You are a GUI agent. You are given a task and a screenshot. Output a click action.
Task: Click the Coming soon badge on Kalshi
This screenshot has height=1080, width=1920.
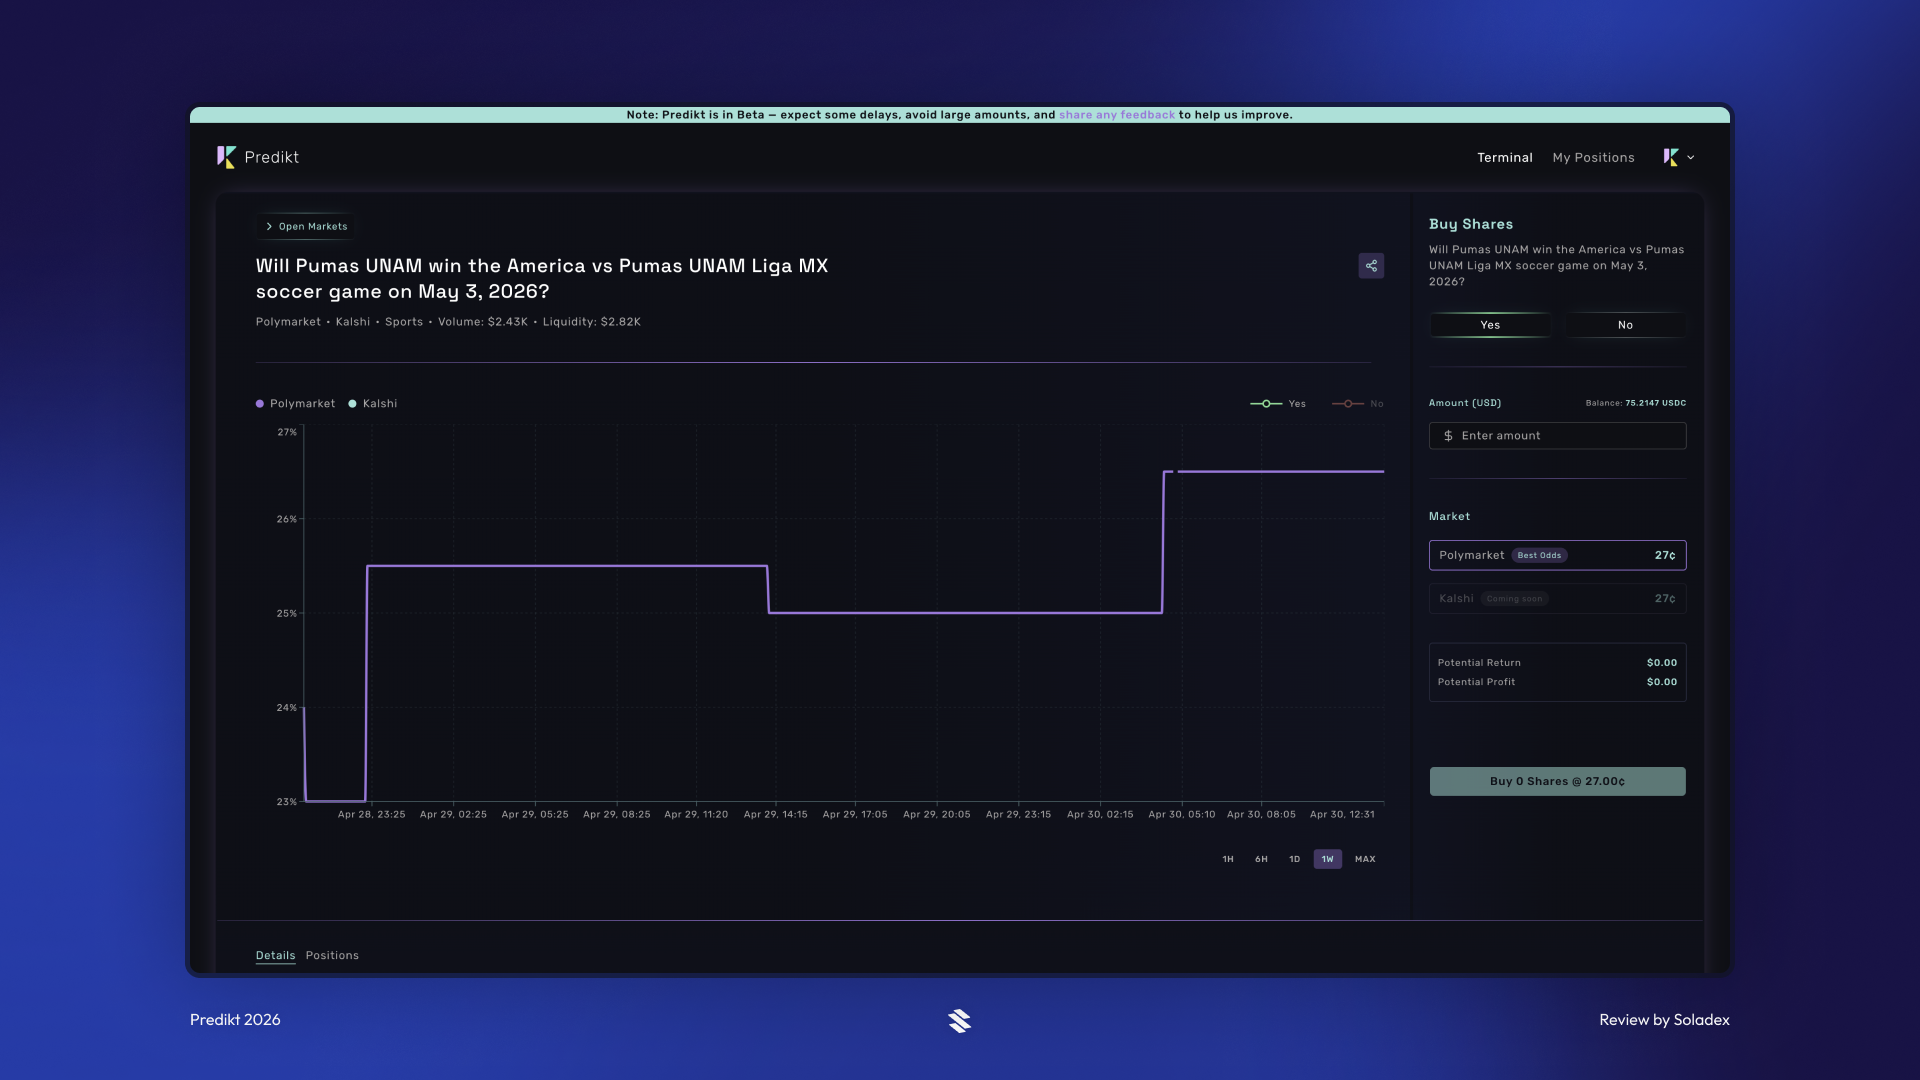[x=1514, y=599]
